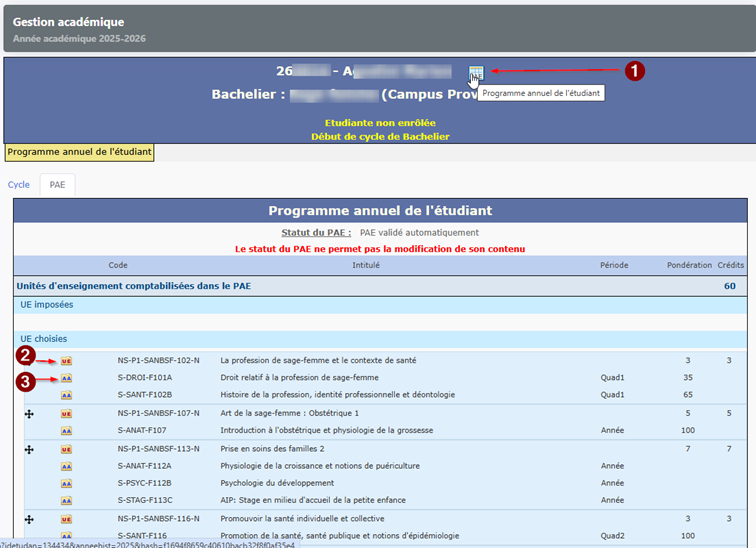The width and height of the screenshot is (756, 548).
Task: Click weighting 65 of S-SANT-F102B
Action: (688, 394)
